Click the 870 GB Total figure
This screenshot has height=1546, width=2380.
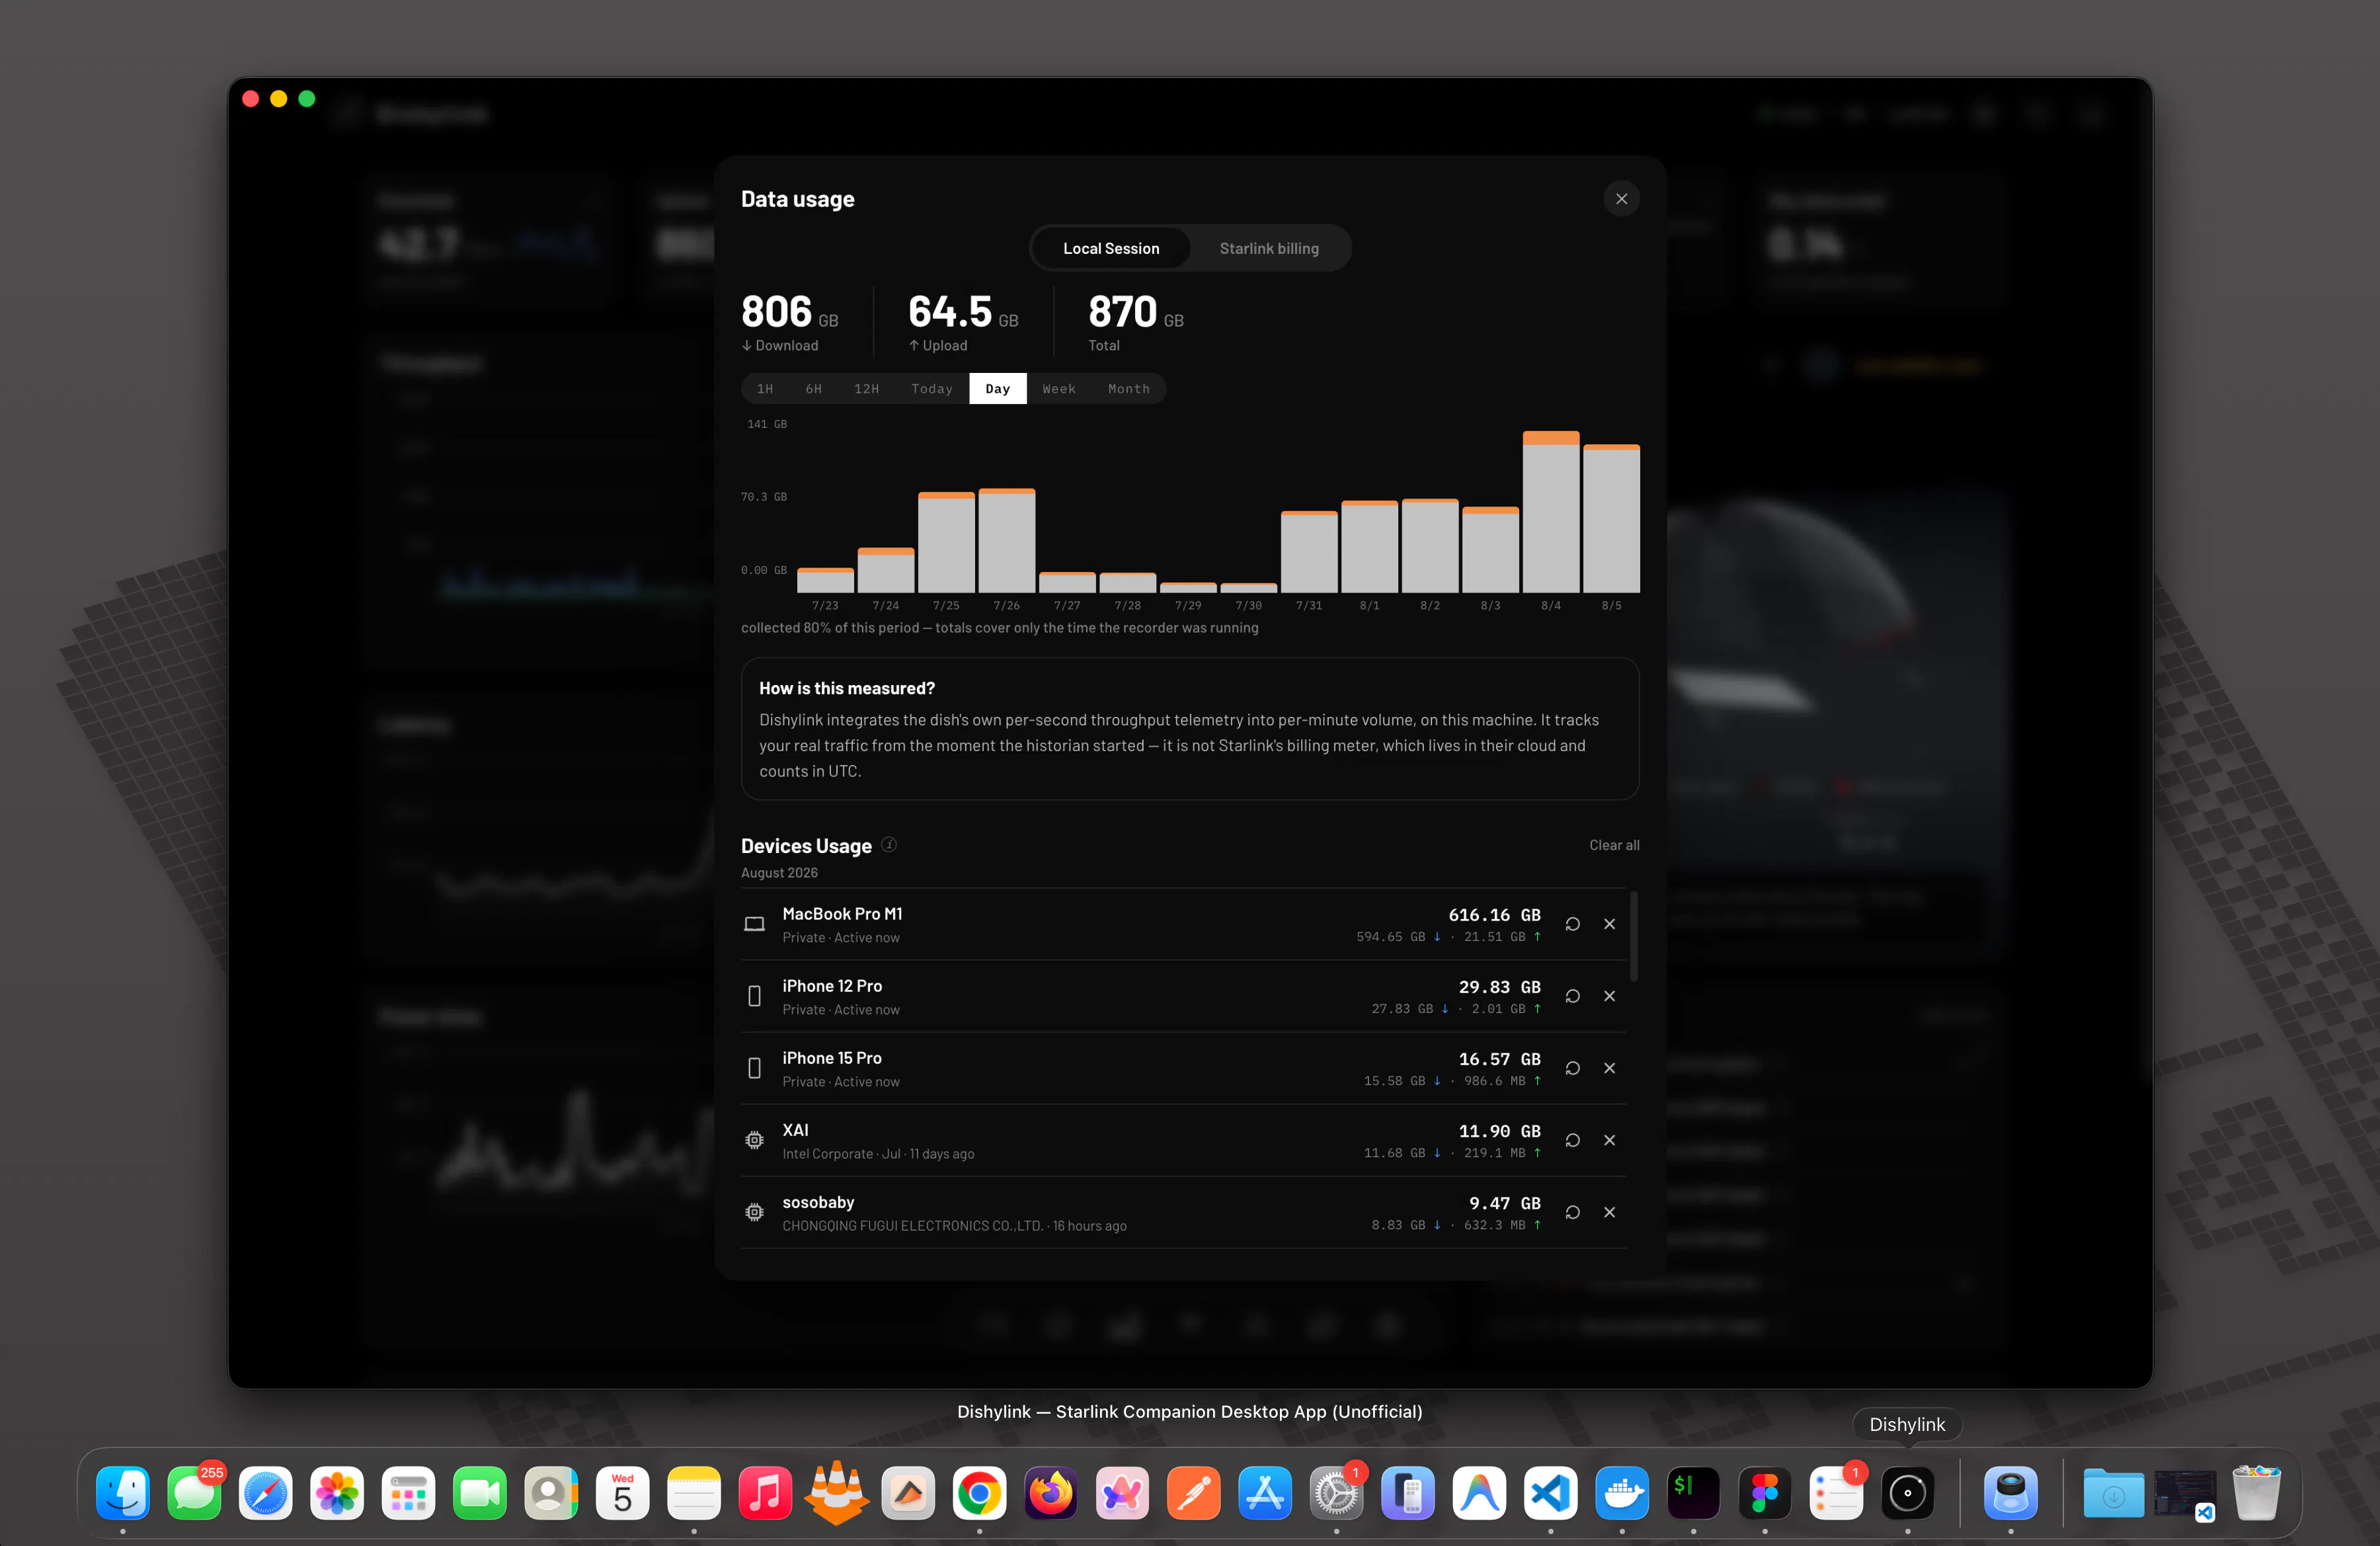[x=1136, y=312]
